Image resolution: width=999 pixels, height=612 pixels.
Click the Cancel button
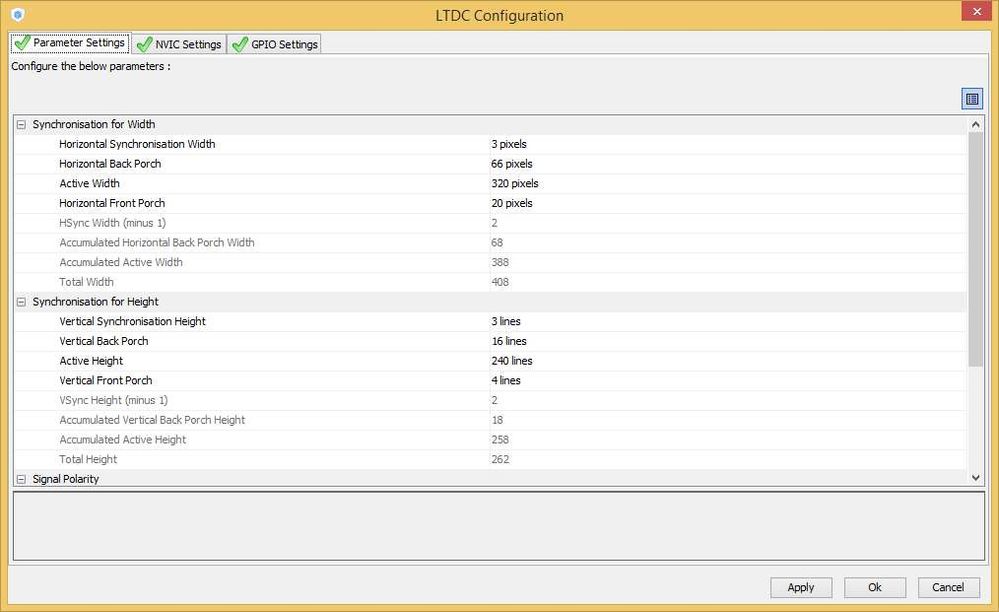(948, 587)
